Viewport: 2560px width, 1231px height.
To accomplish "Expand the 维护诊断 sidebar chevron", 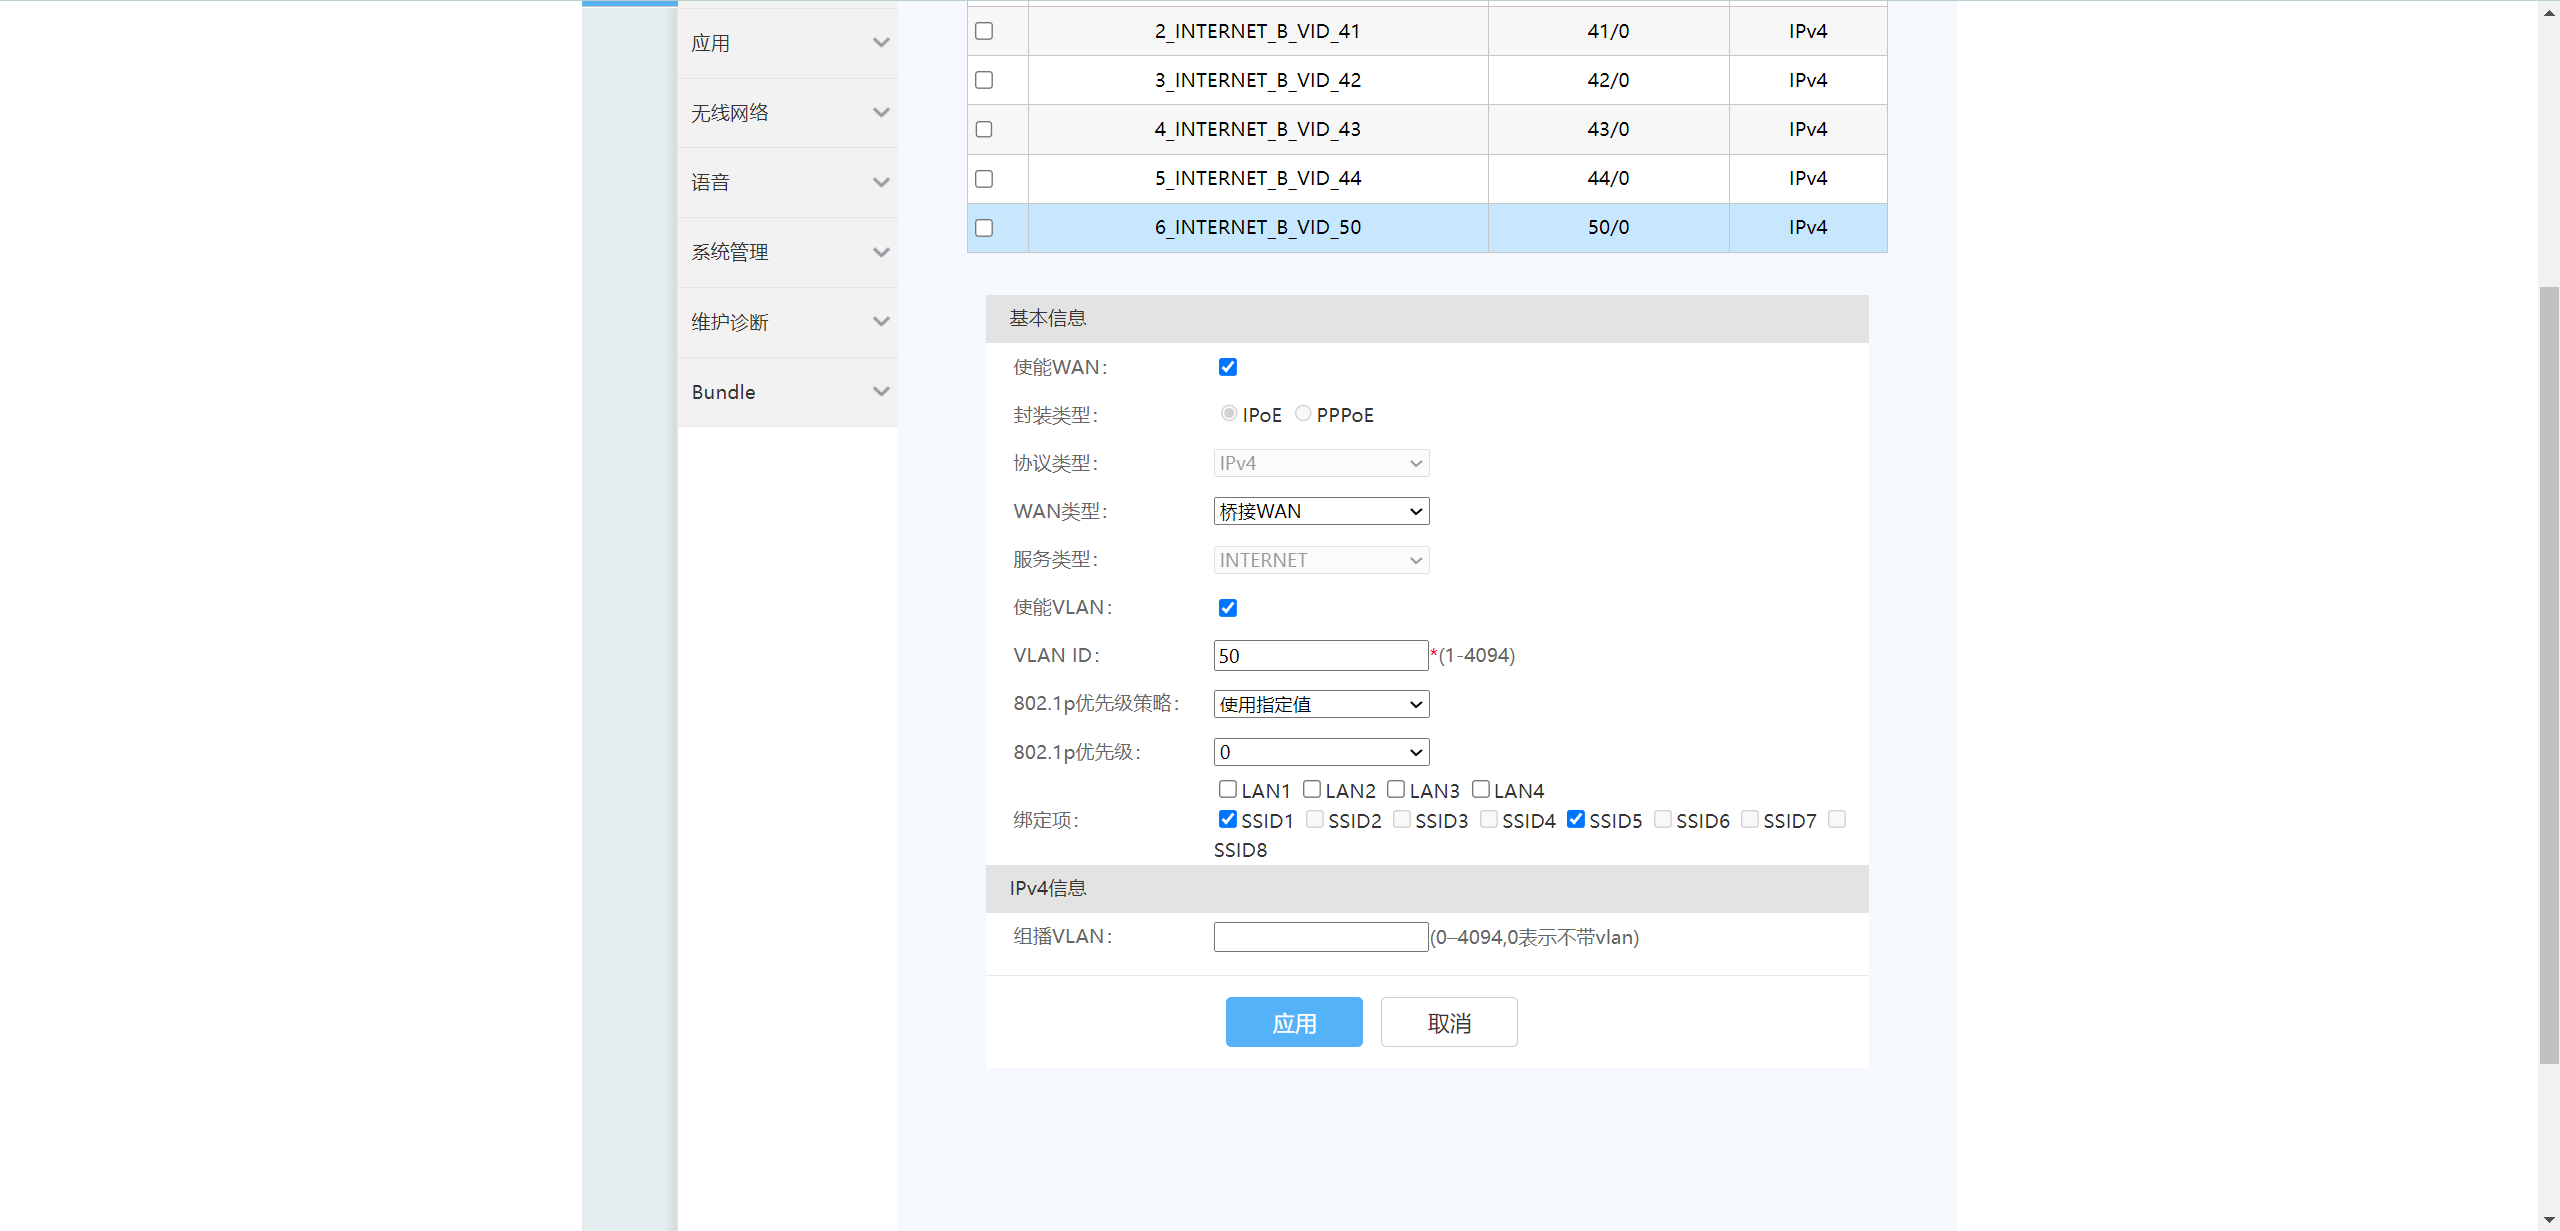I will click(x=880, y=322).
